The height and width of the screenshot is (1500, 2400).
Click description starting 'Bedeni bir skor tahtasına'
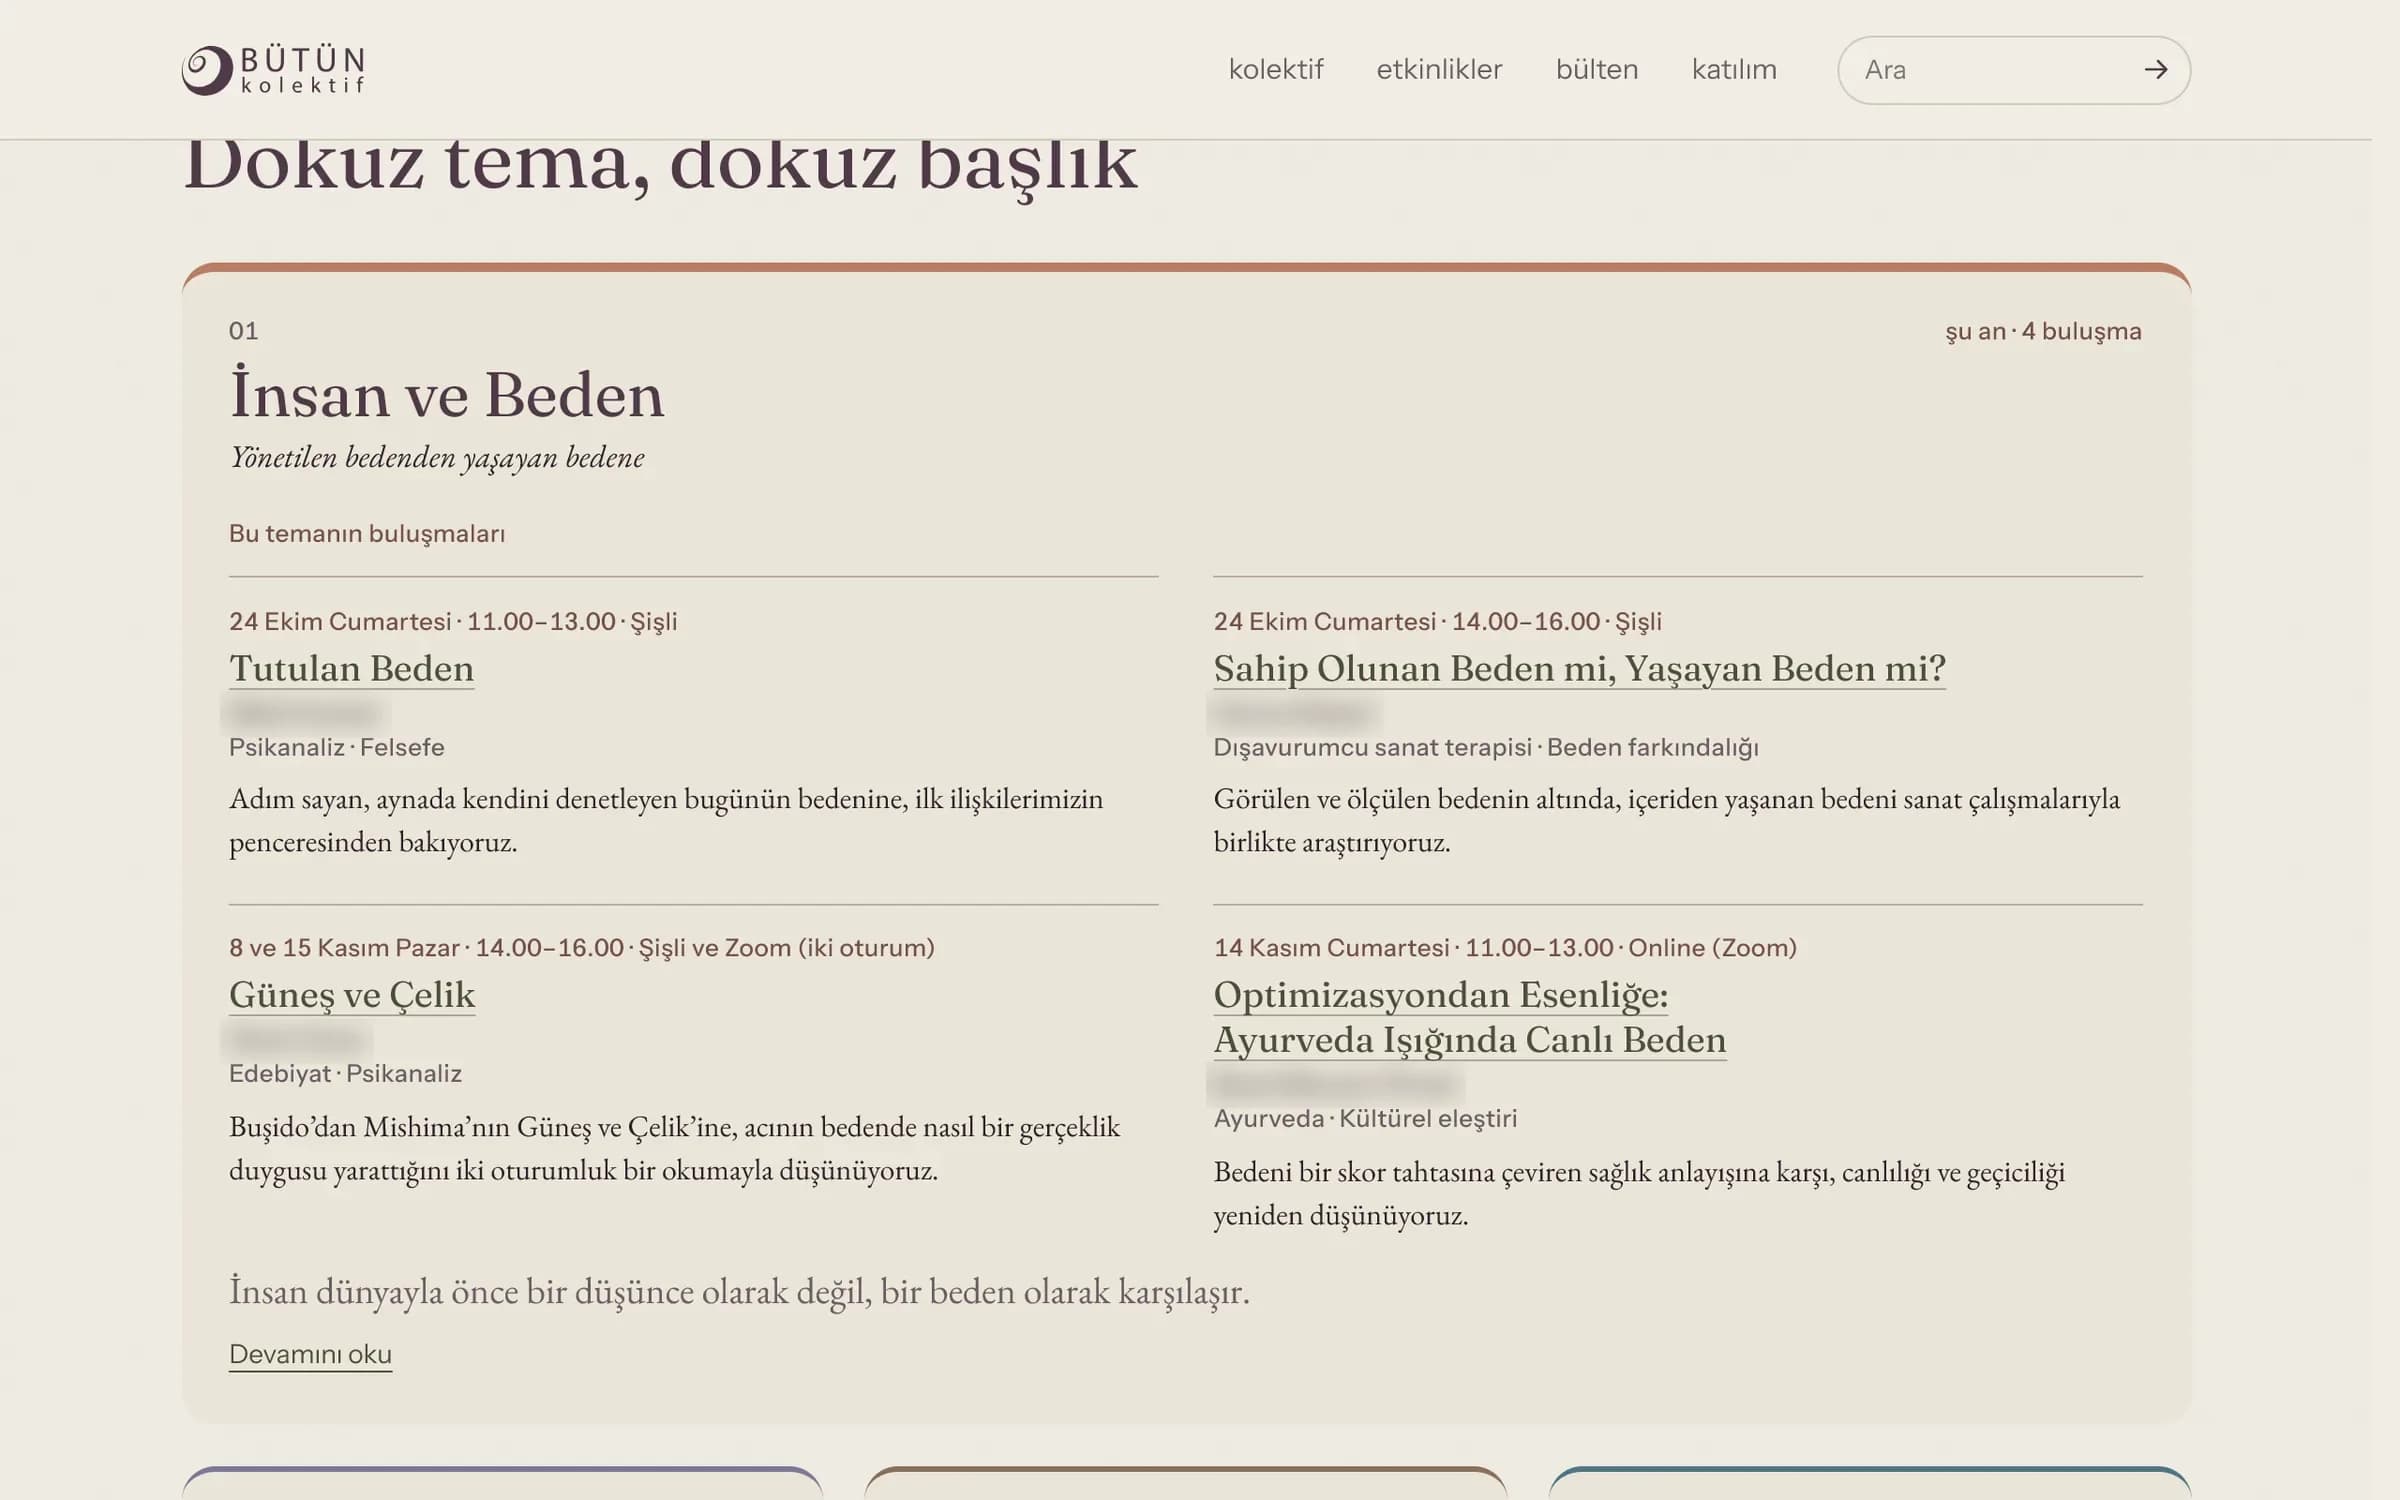[1639, 1193]
